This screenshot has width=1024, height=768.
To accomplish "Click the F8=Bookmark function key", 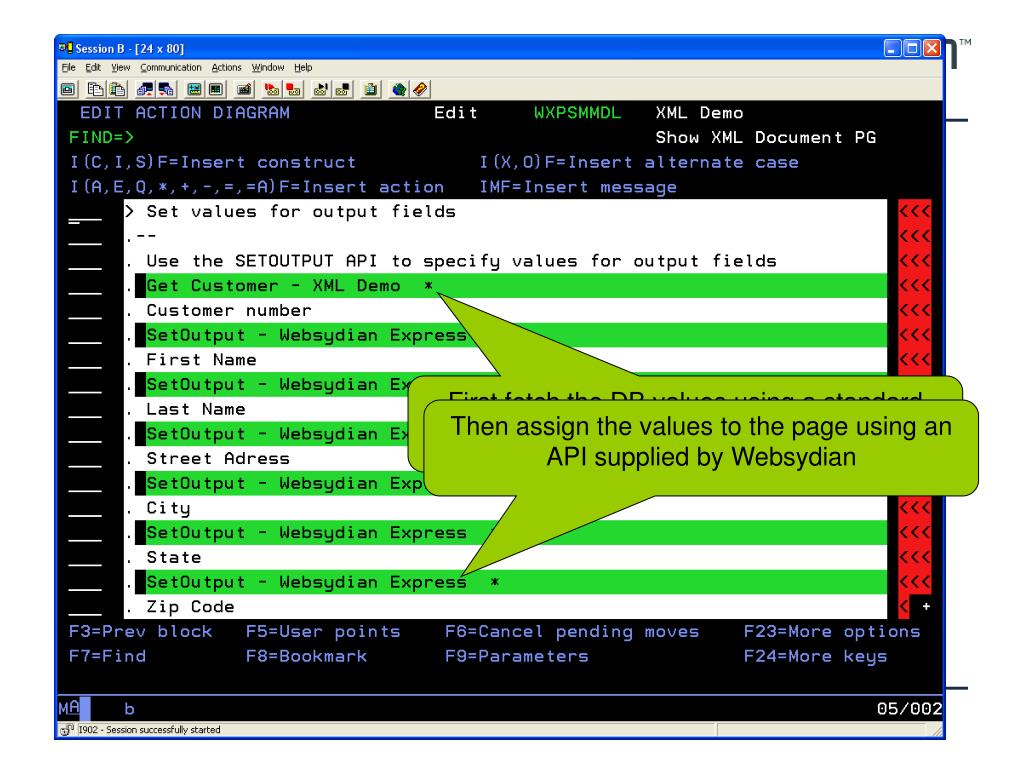I will tap(306, 656).
